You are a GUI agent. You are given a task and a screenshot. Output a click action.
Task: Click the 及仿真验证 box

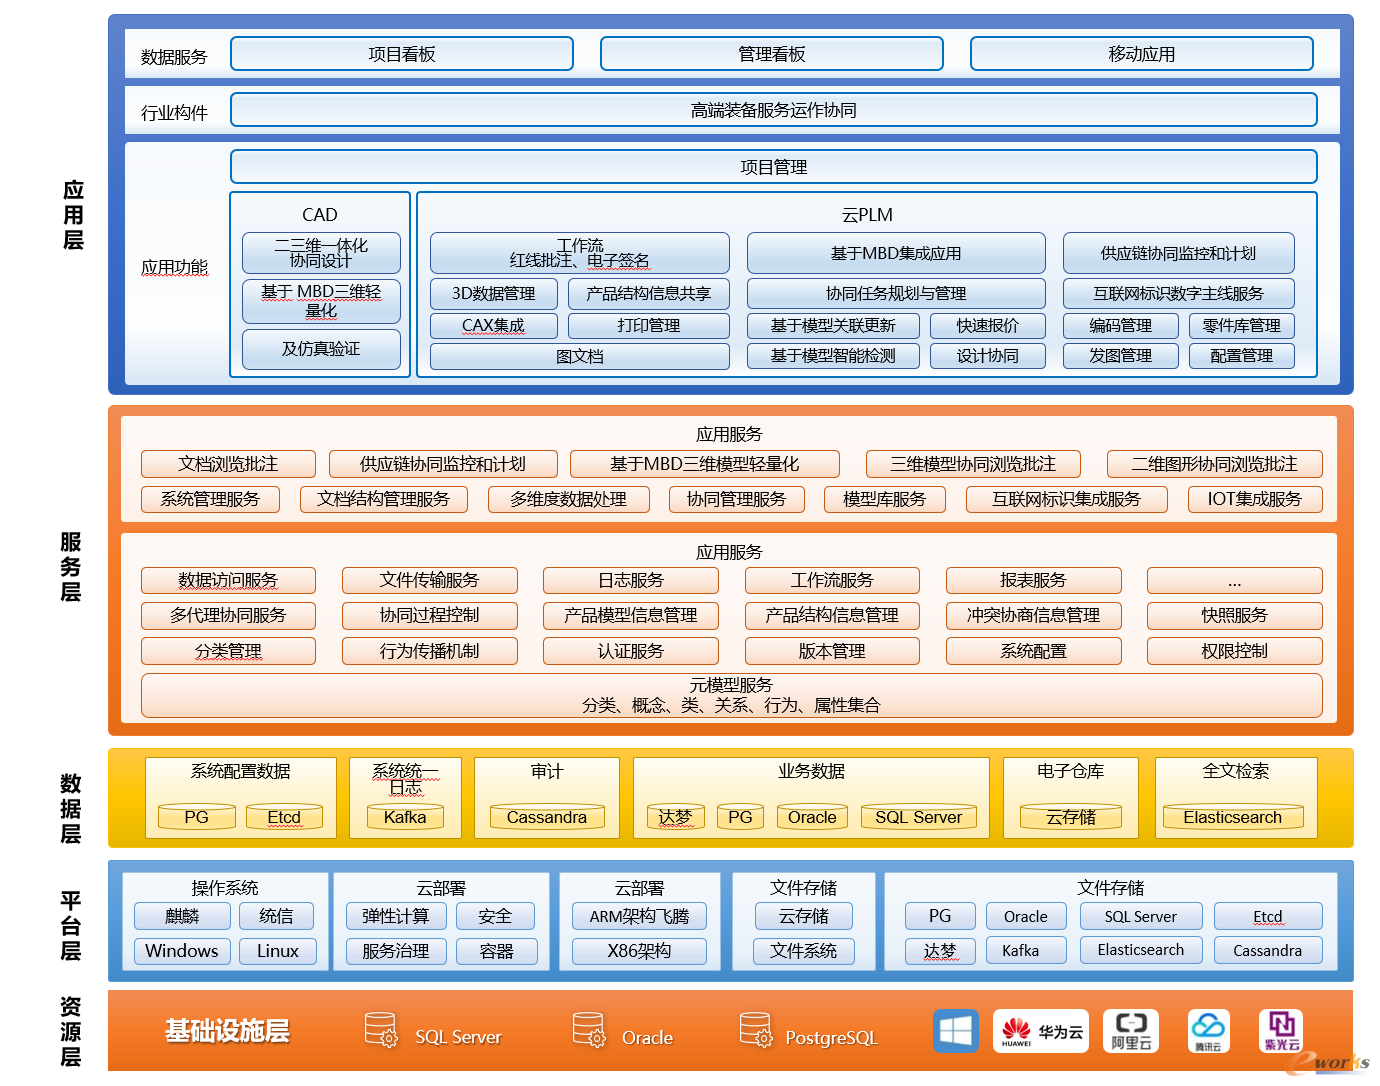(321, 349)
